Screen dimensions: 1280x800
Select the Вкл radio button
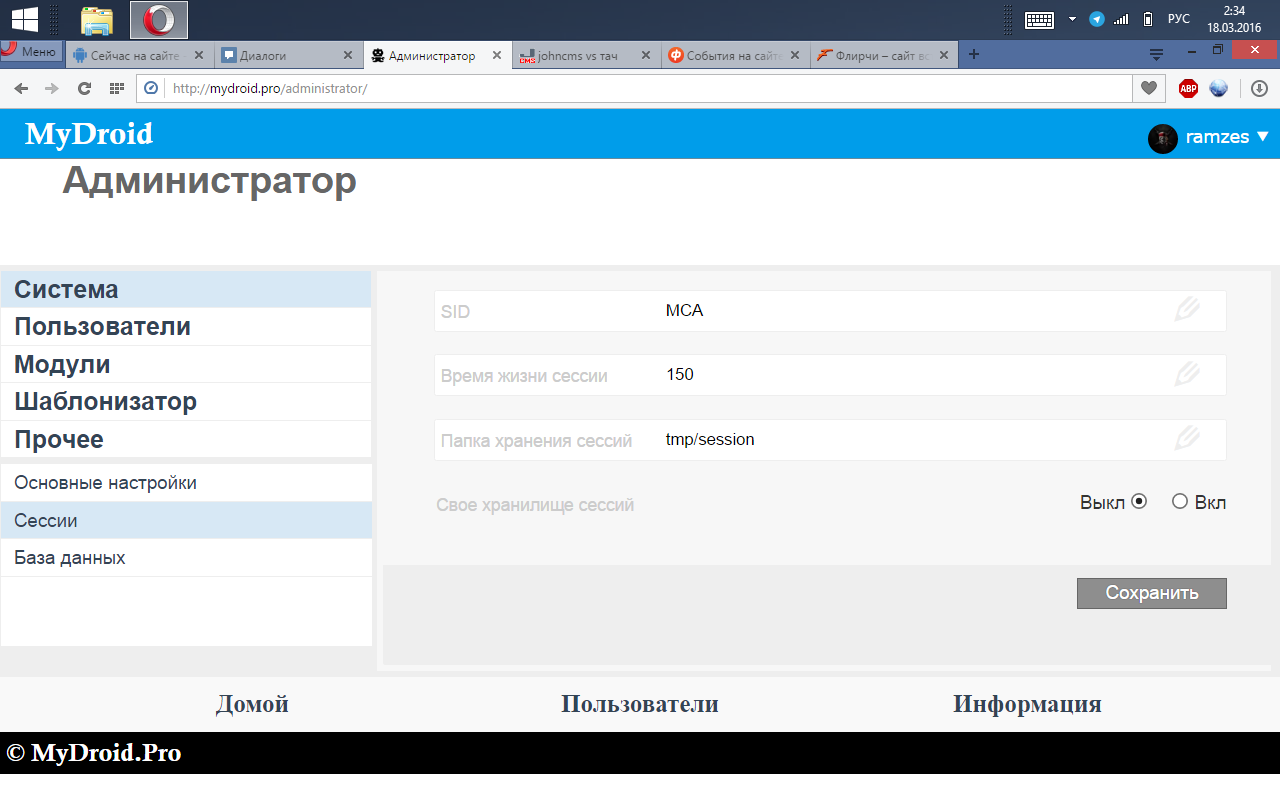click(x=1180, y=502)
